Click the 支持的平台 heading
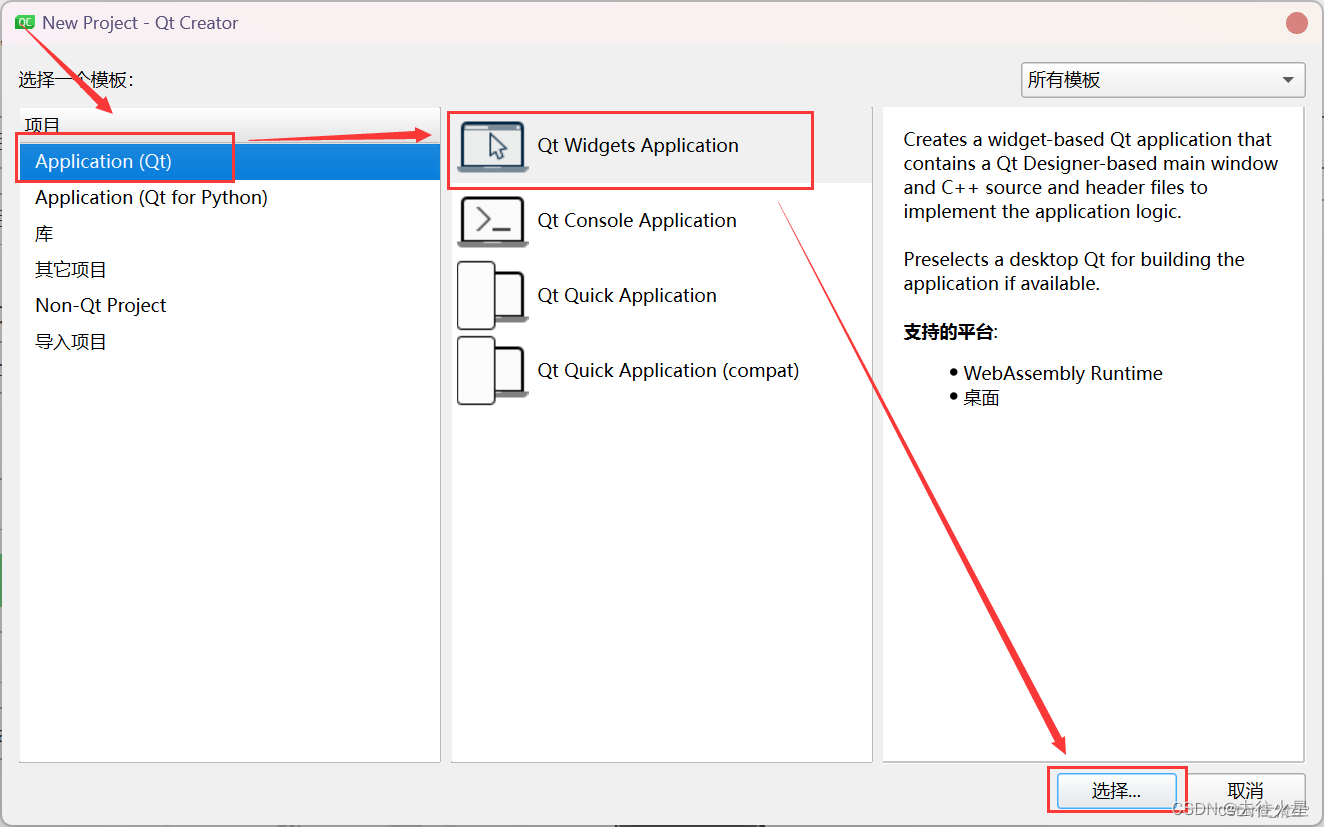The width and height of the screenshot is (1324, 827). [949, 332]
